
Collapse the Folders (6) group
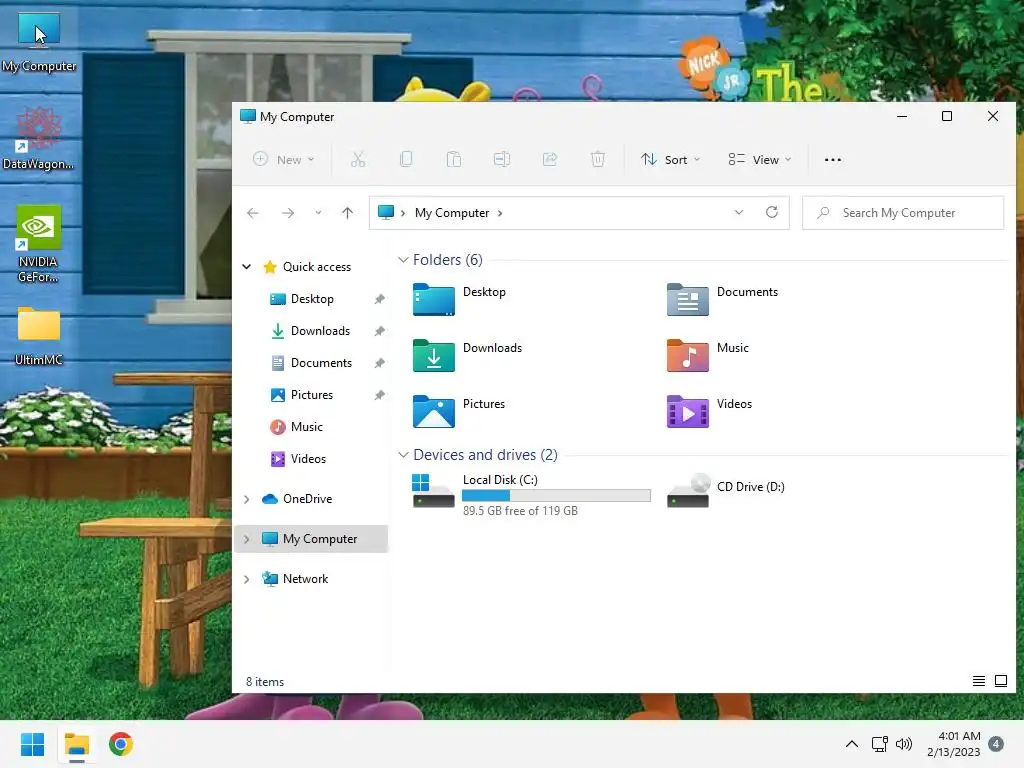click(x=403, y=260)
